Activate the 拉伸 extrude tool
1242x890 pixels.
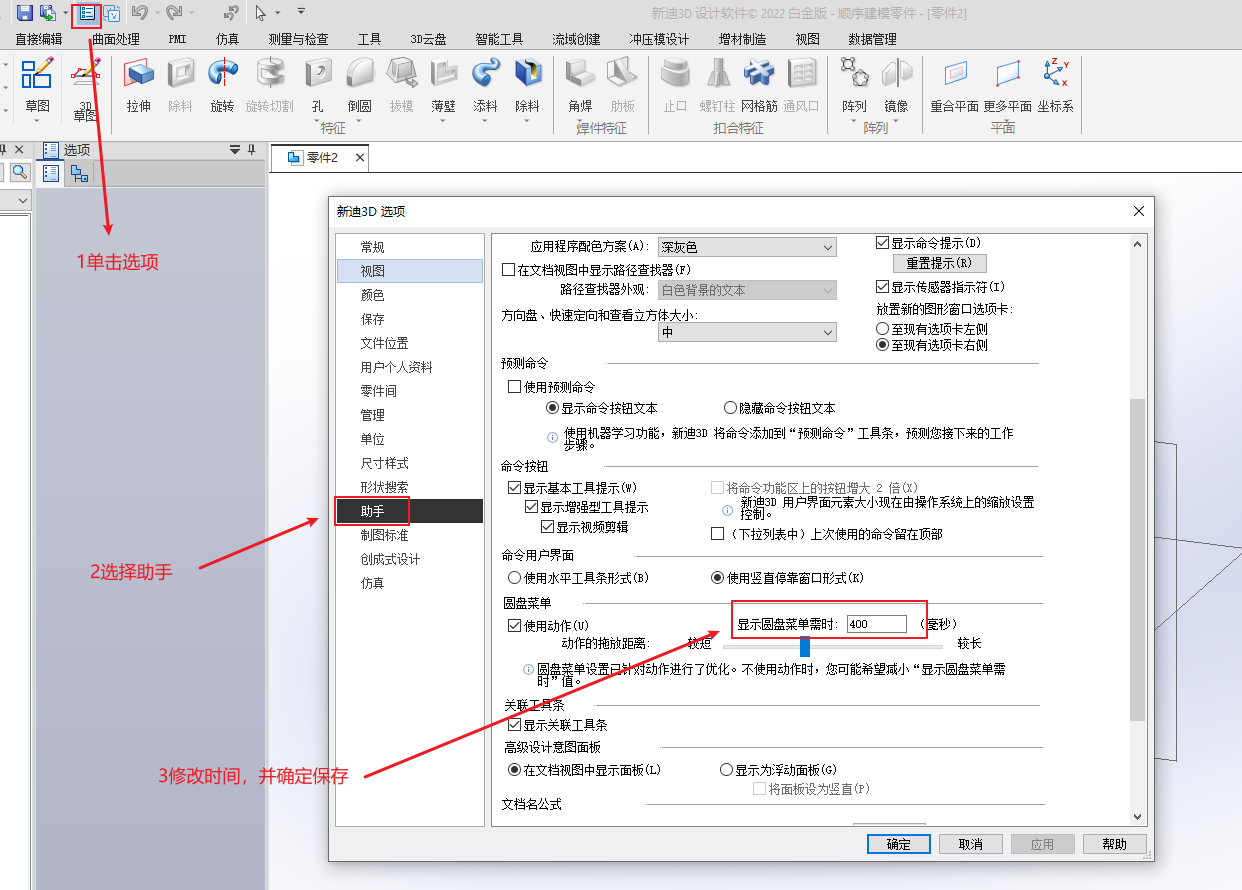pyautogui.click(x=139, y=85)
